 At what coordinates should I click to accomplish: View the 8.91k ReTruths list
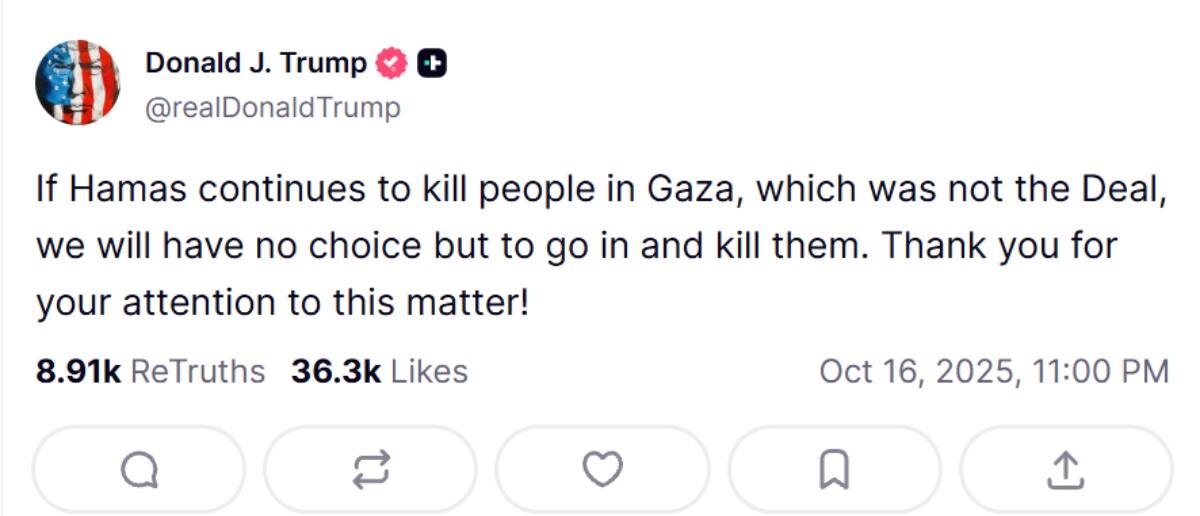point(150,372)
